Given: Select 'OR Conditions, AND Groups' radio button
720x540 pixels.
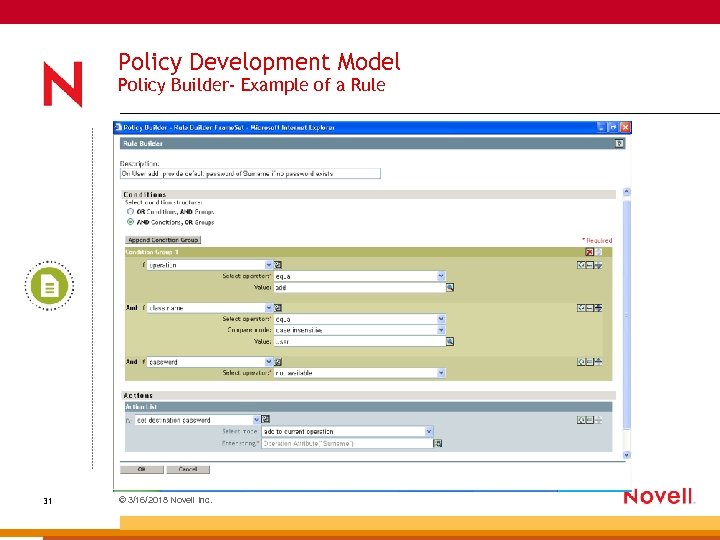Looking at the screenshot, I should pos(130,212).
